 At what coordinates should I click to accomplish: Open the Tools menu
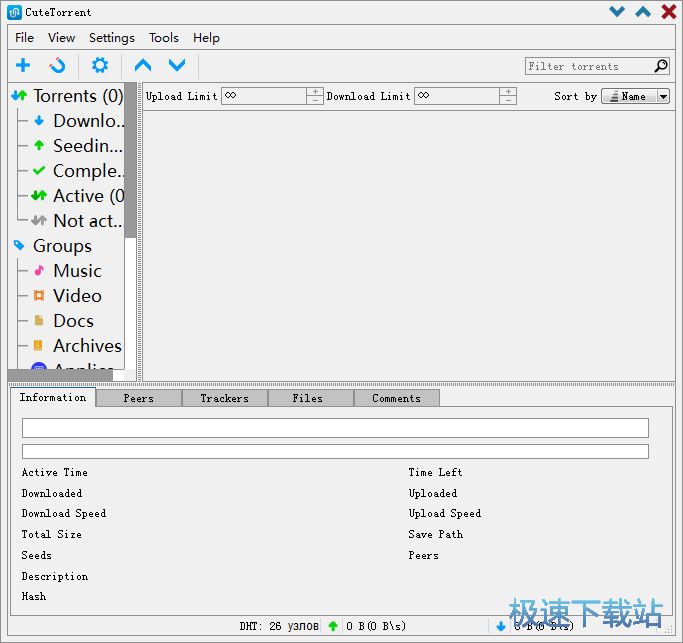click(164, 38)
